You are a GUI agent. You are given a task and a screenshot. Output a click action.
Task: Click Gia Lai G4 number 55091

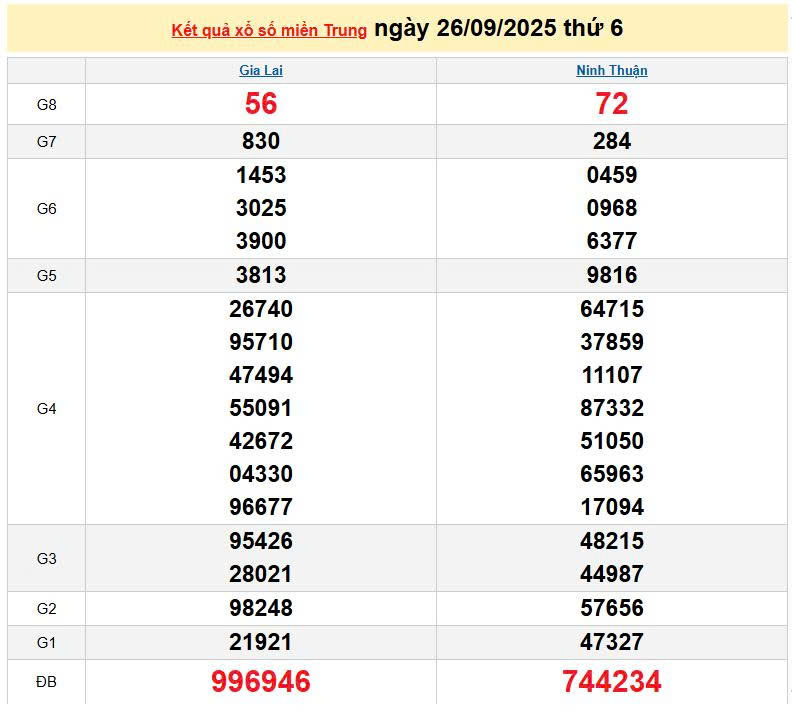(261, 408)
